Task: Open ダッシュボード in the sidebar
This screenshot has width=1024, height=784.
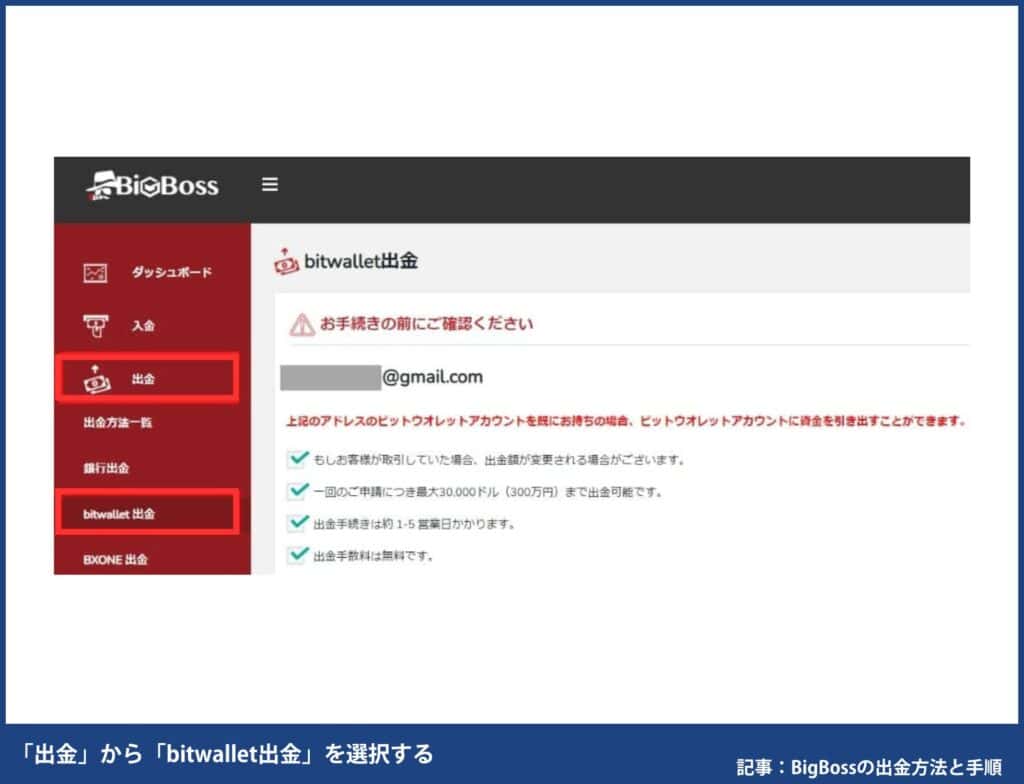Action: click(x=172, y=272)
